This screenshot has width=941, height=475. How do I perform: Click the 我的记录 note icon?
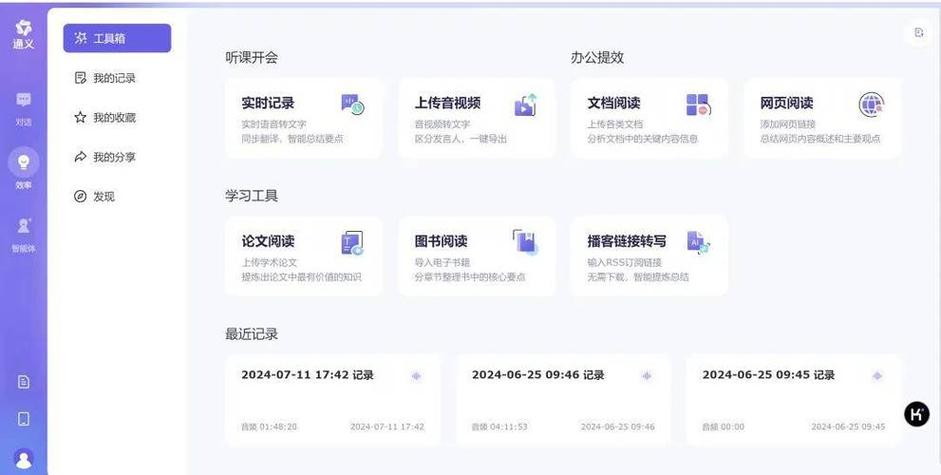pyautogui.click(x=80, y=78)
